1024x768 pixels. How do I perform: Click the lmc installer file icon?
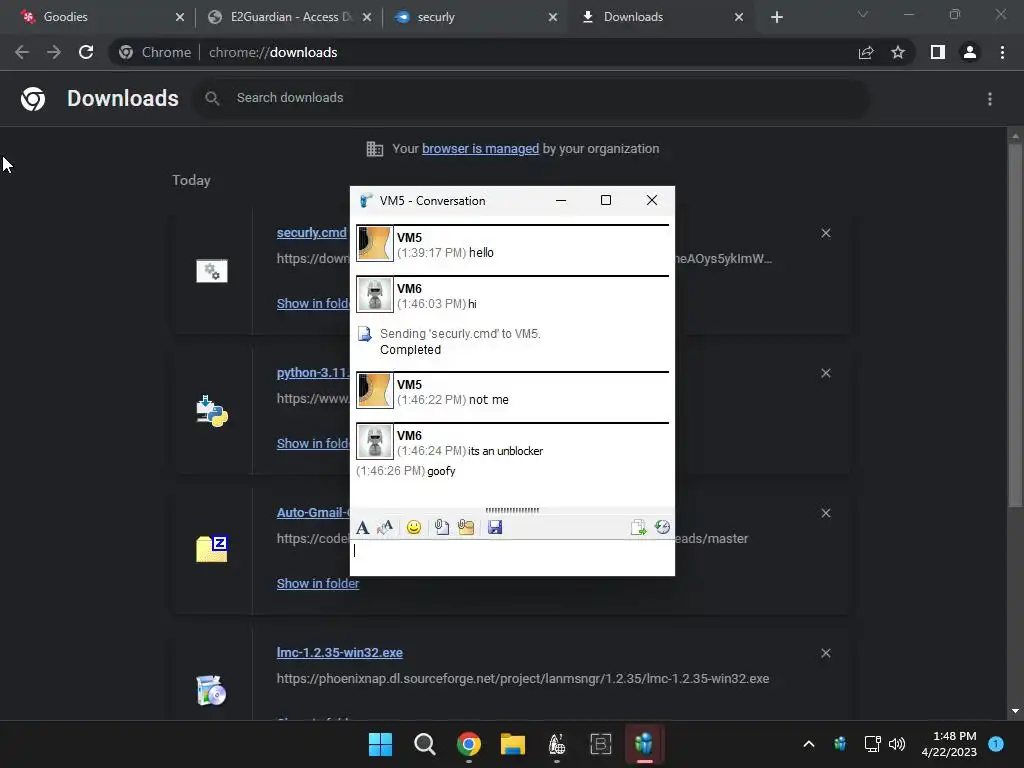(212, 691)
